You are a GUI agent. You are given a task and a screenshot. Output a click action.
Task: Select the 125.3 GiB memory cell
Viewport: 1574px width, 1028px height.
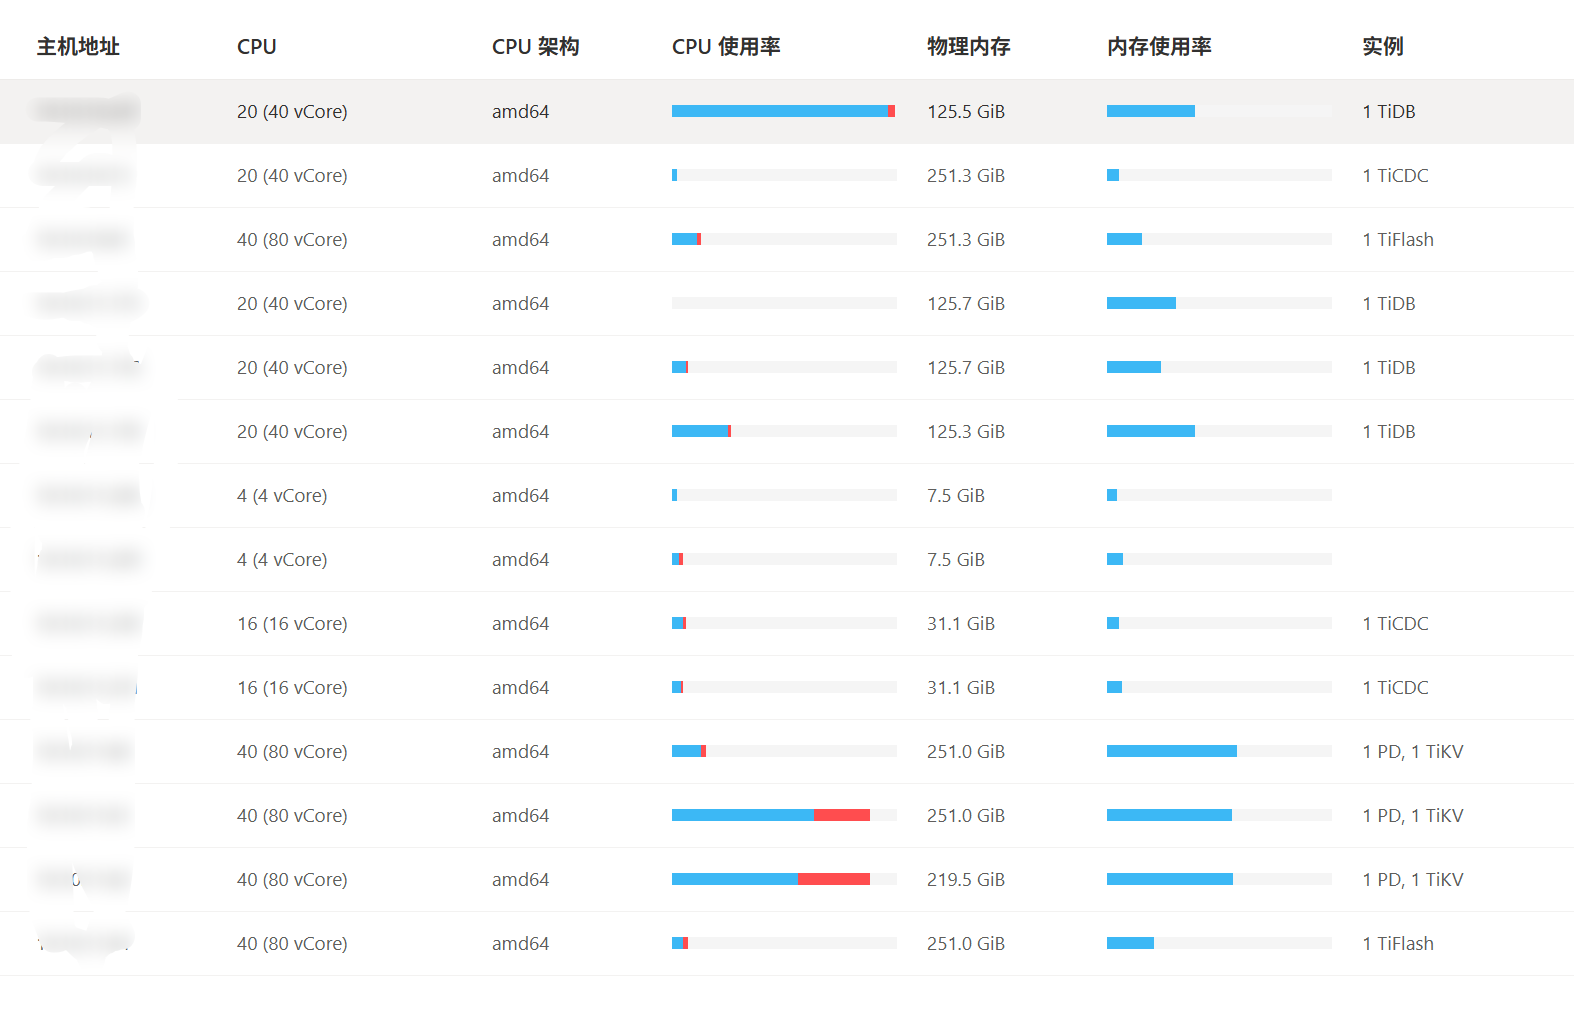pos(966,432)
